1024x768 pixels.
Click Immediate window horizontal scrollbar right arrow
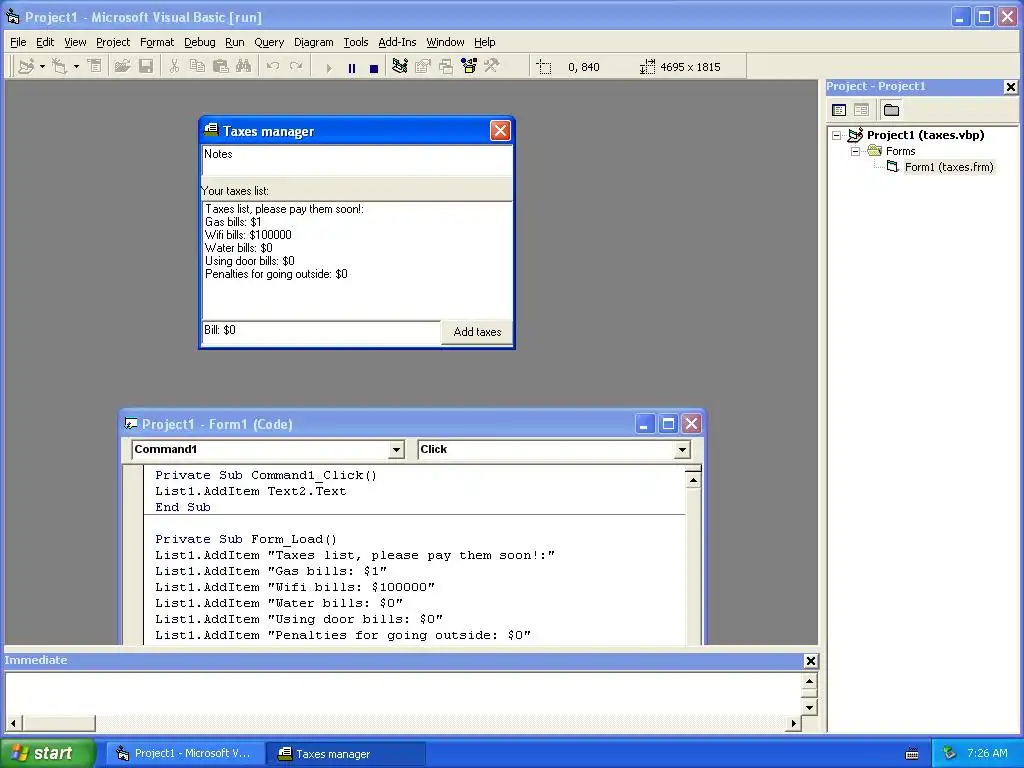point(793,723)
